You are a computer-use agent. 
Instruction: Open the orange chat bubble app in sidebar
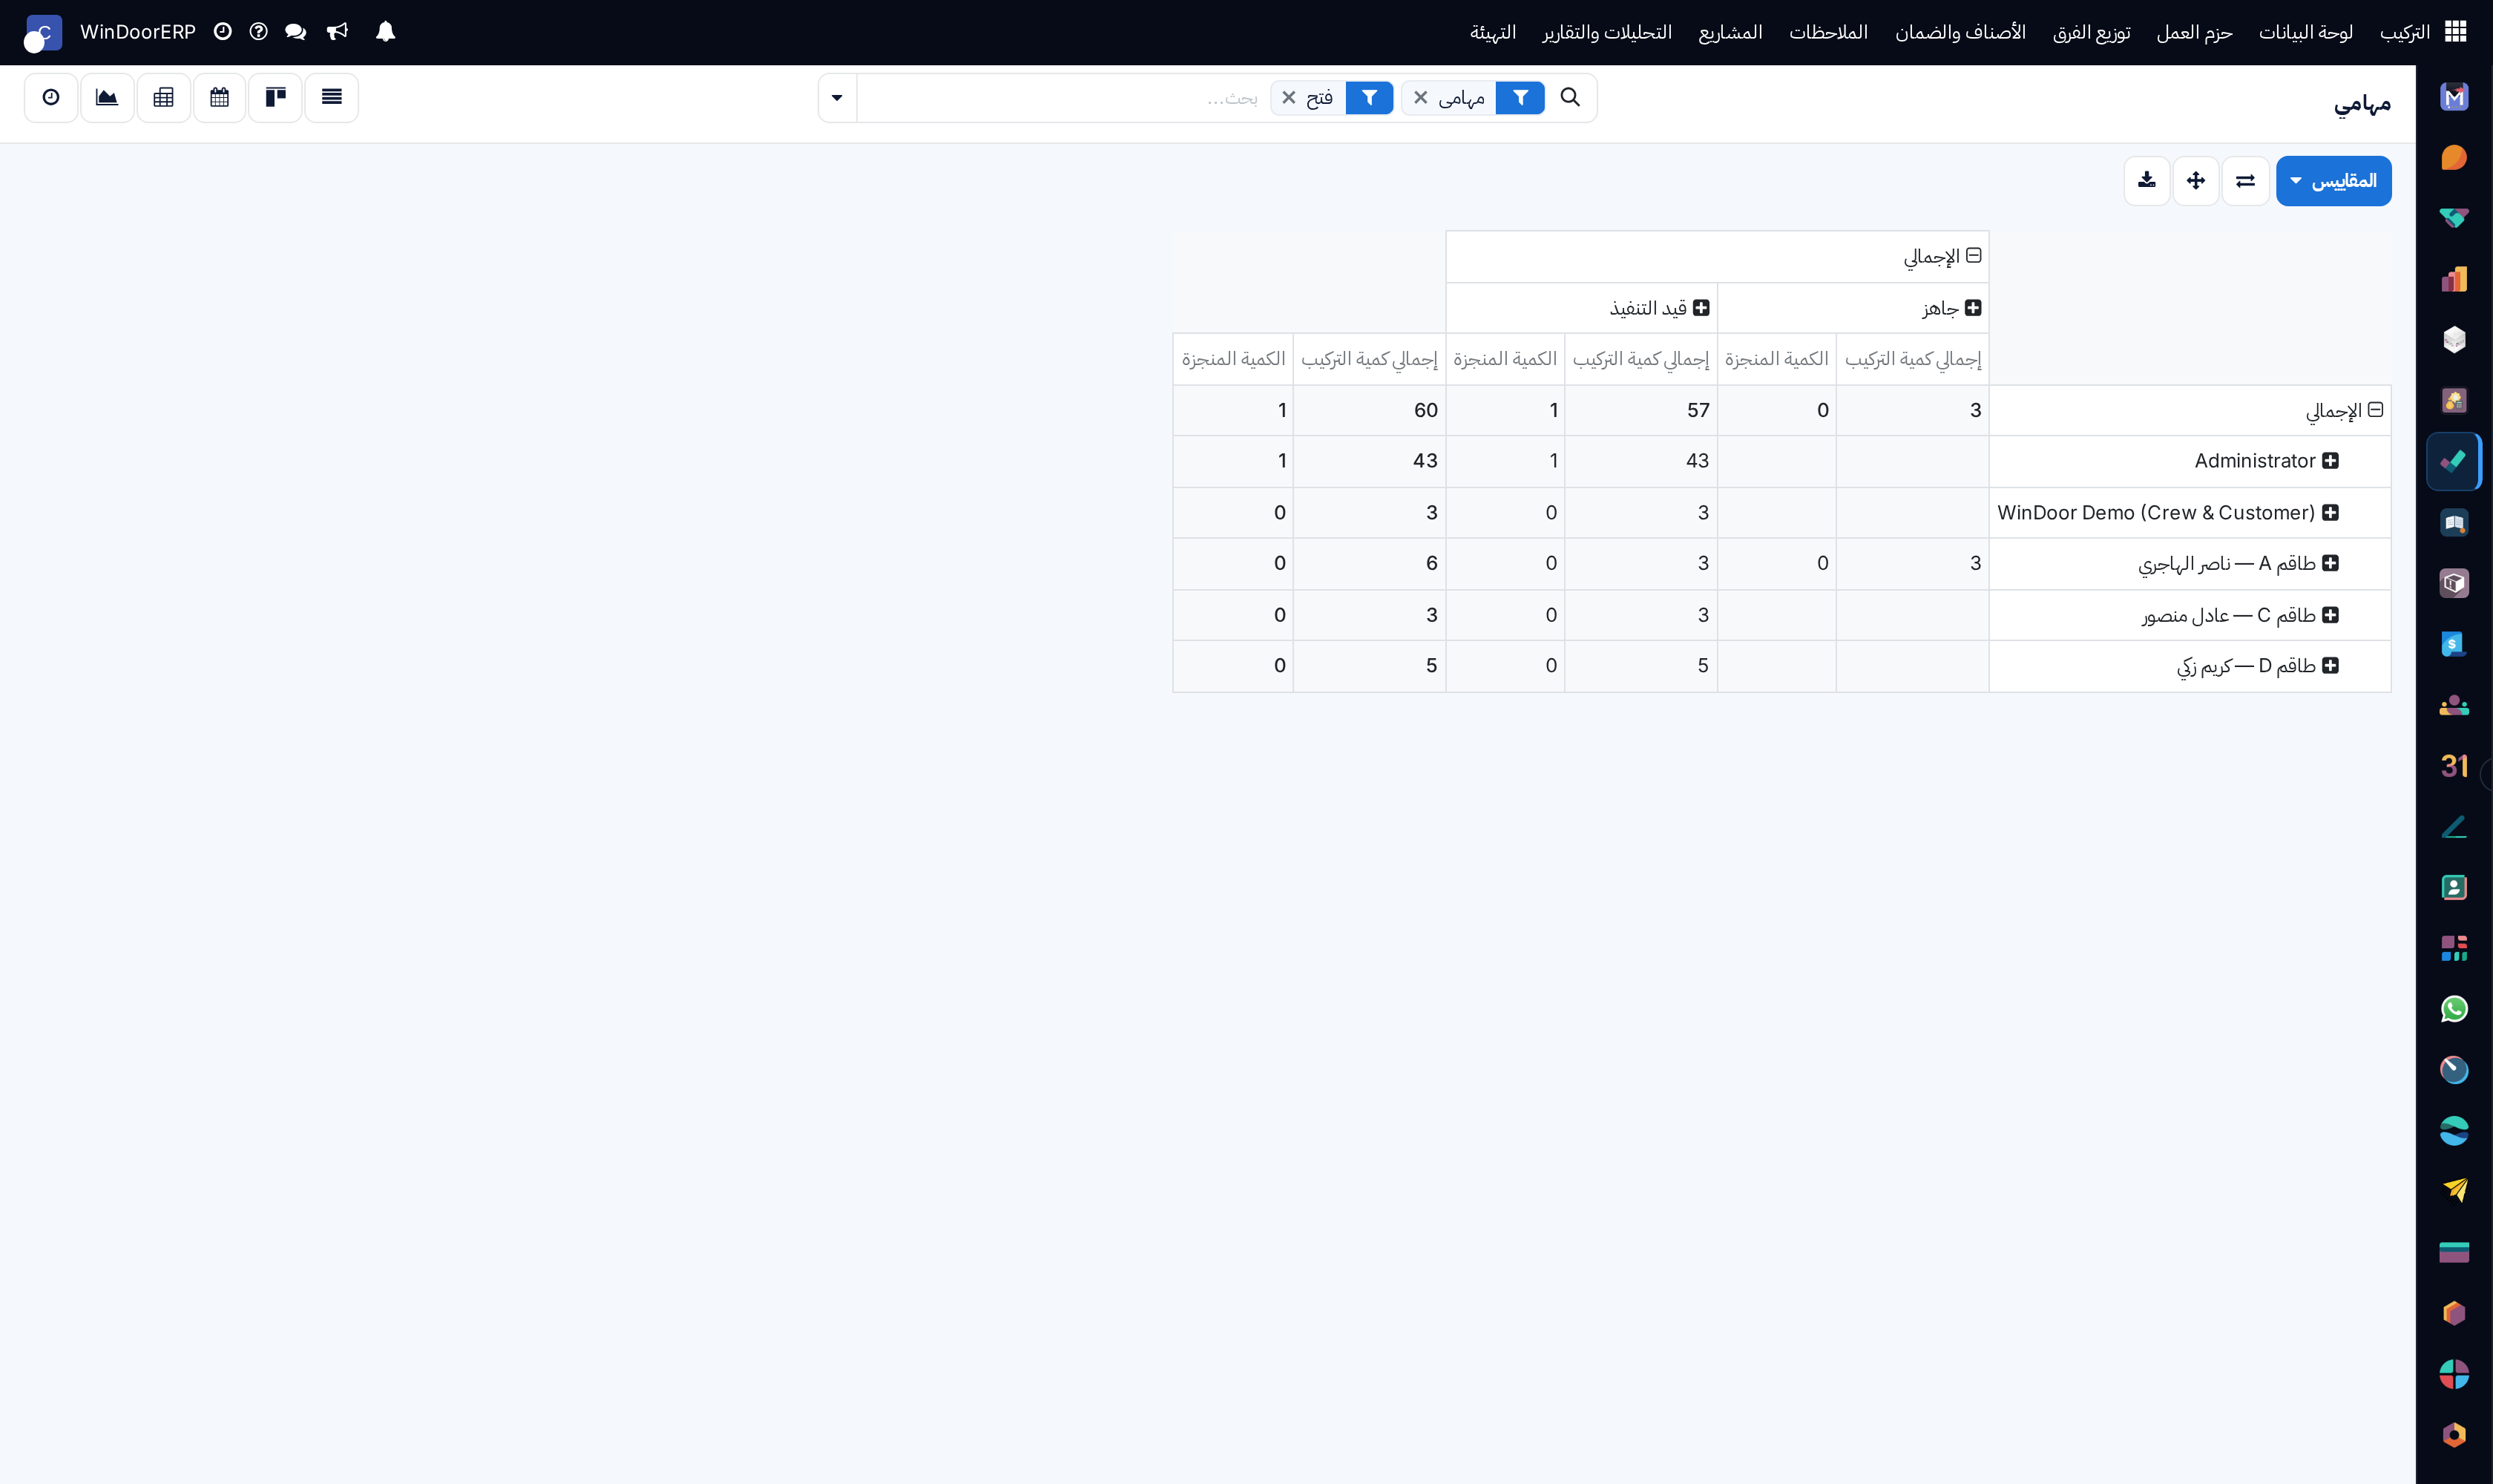[x=2454, y=158]
